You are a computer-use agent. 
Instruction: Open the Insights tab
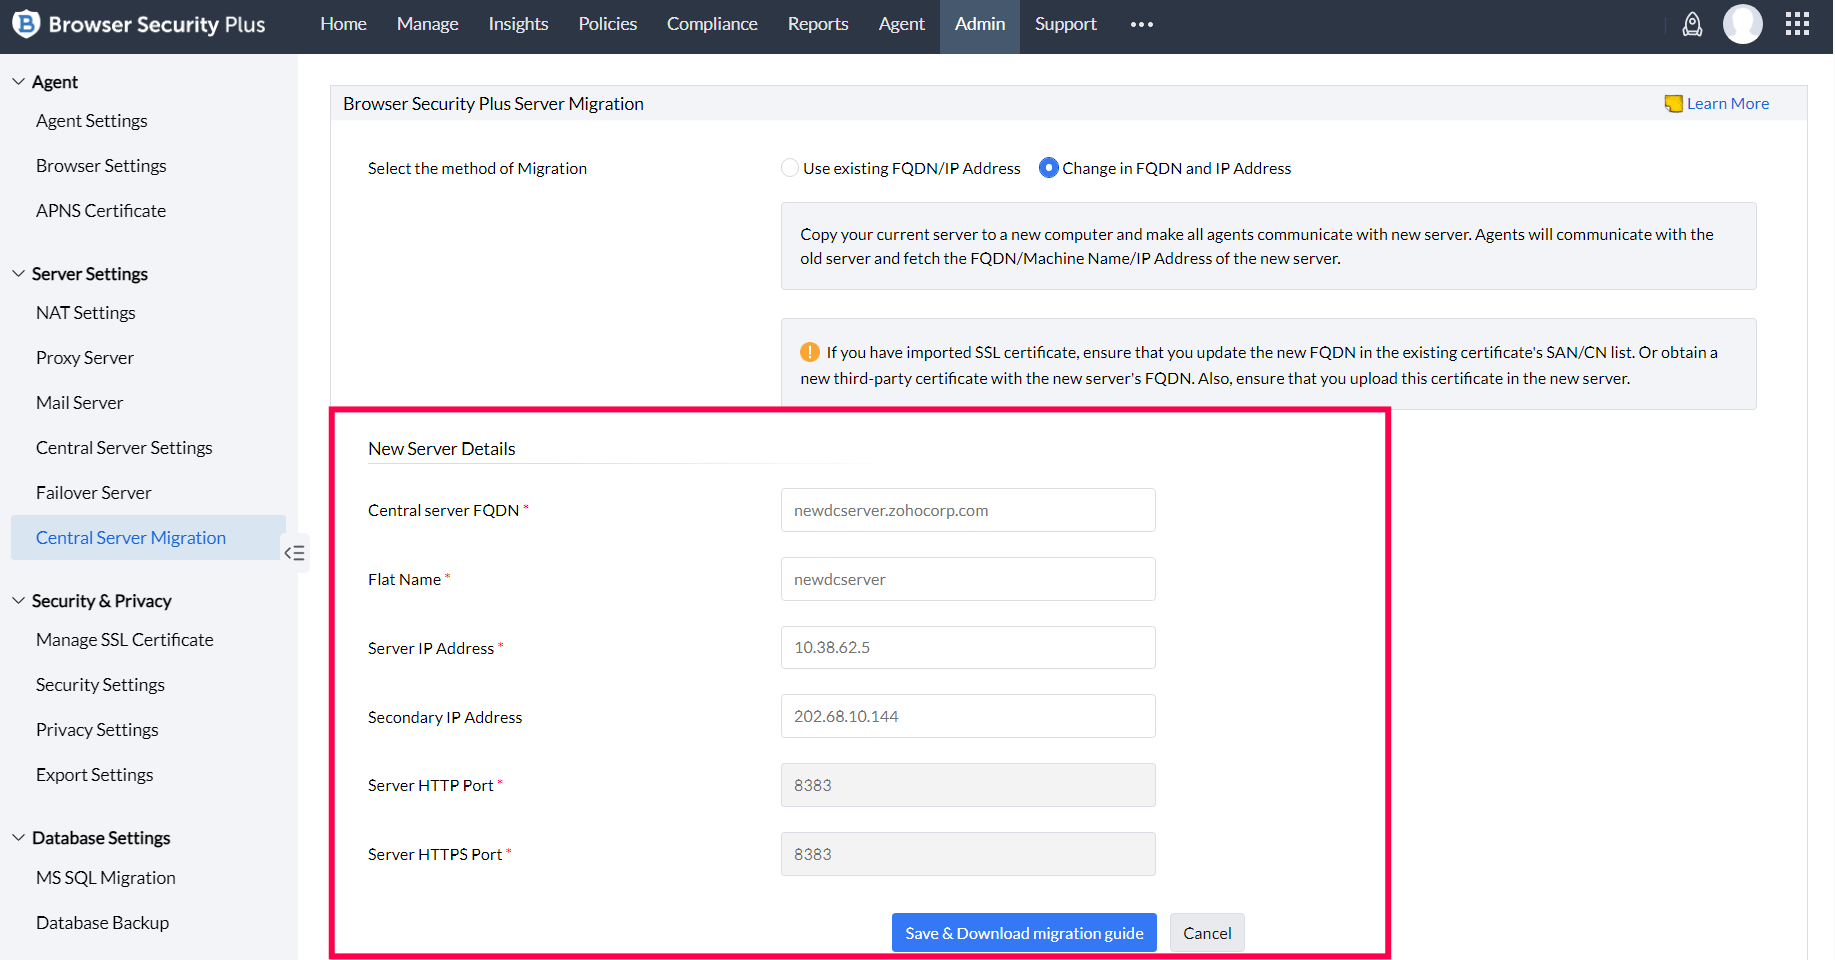(x=518, y=24)
